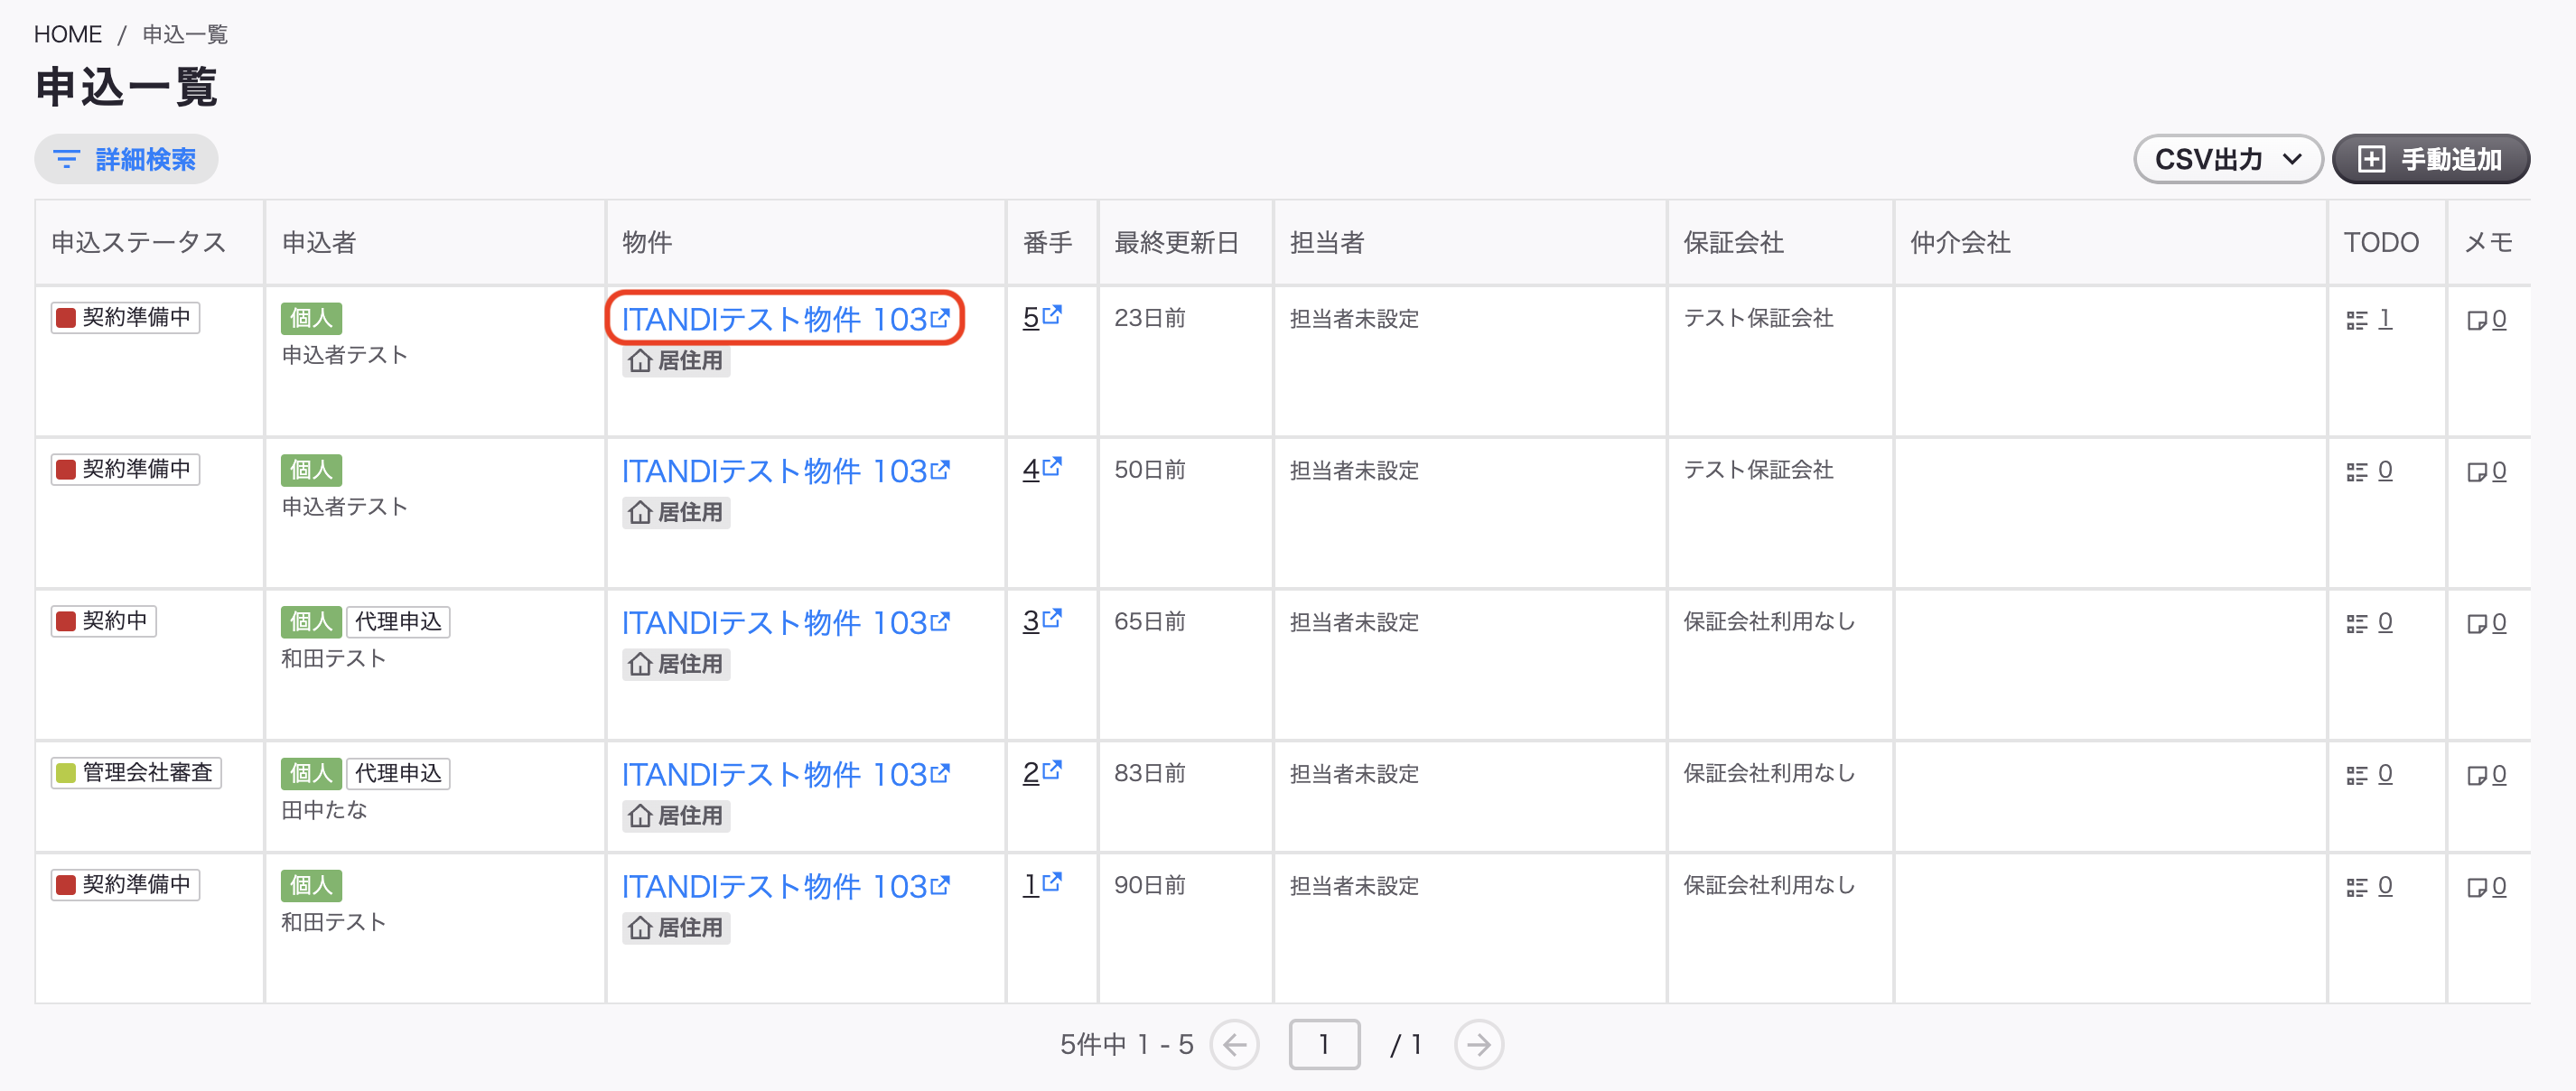The image size is (2576, 1091).
Task: Click 居住用 tag in the 23日前 row
Action: [676, 361]
